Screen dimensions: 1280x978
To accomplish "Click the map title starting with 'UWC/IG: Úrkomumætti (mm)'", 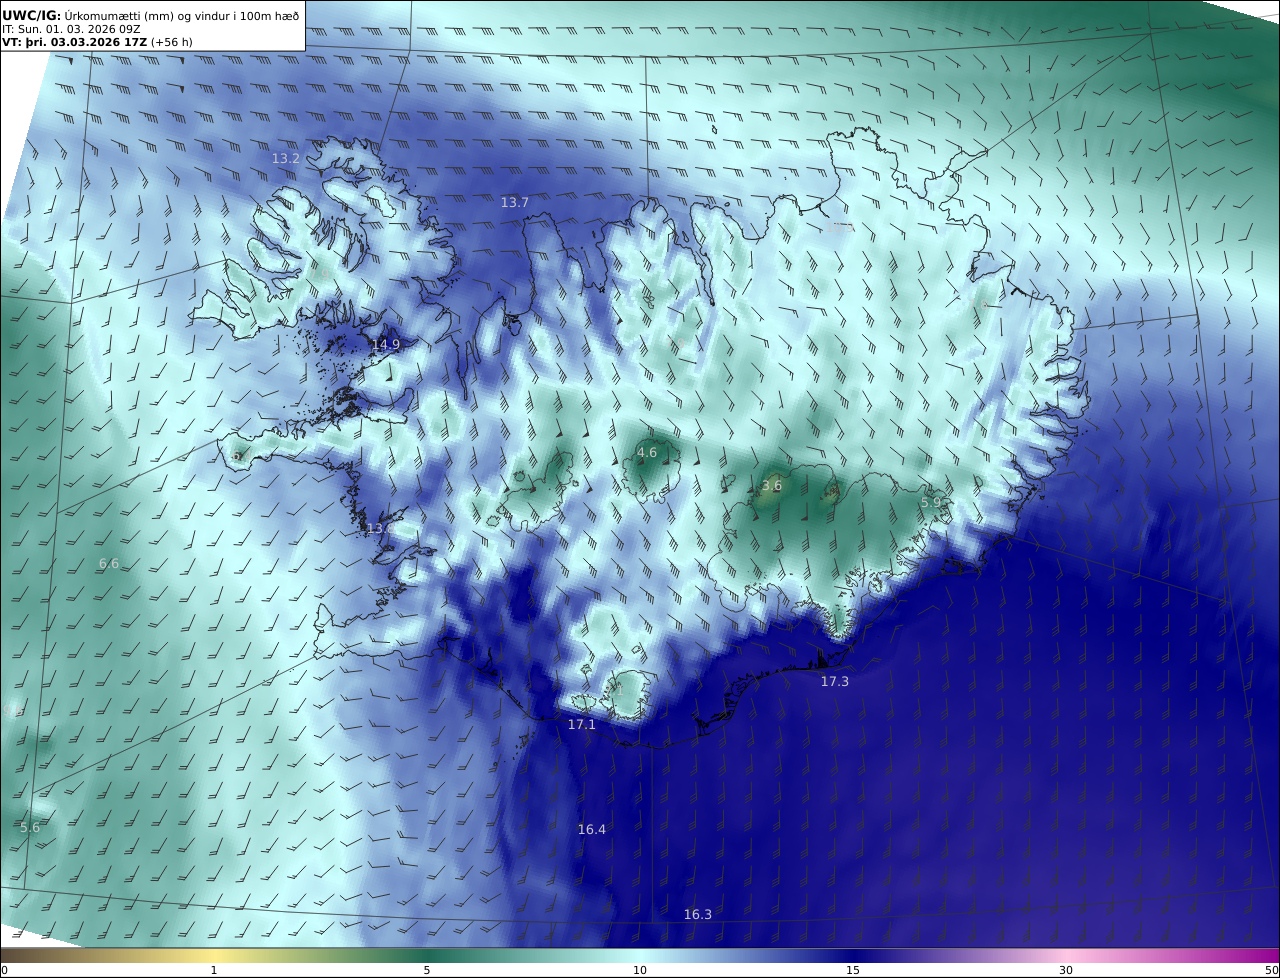I will pos(150,15).
